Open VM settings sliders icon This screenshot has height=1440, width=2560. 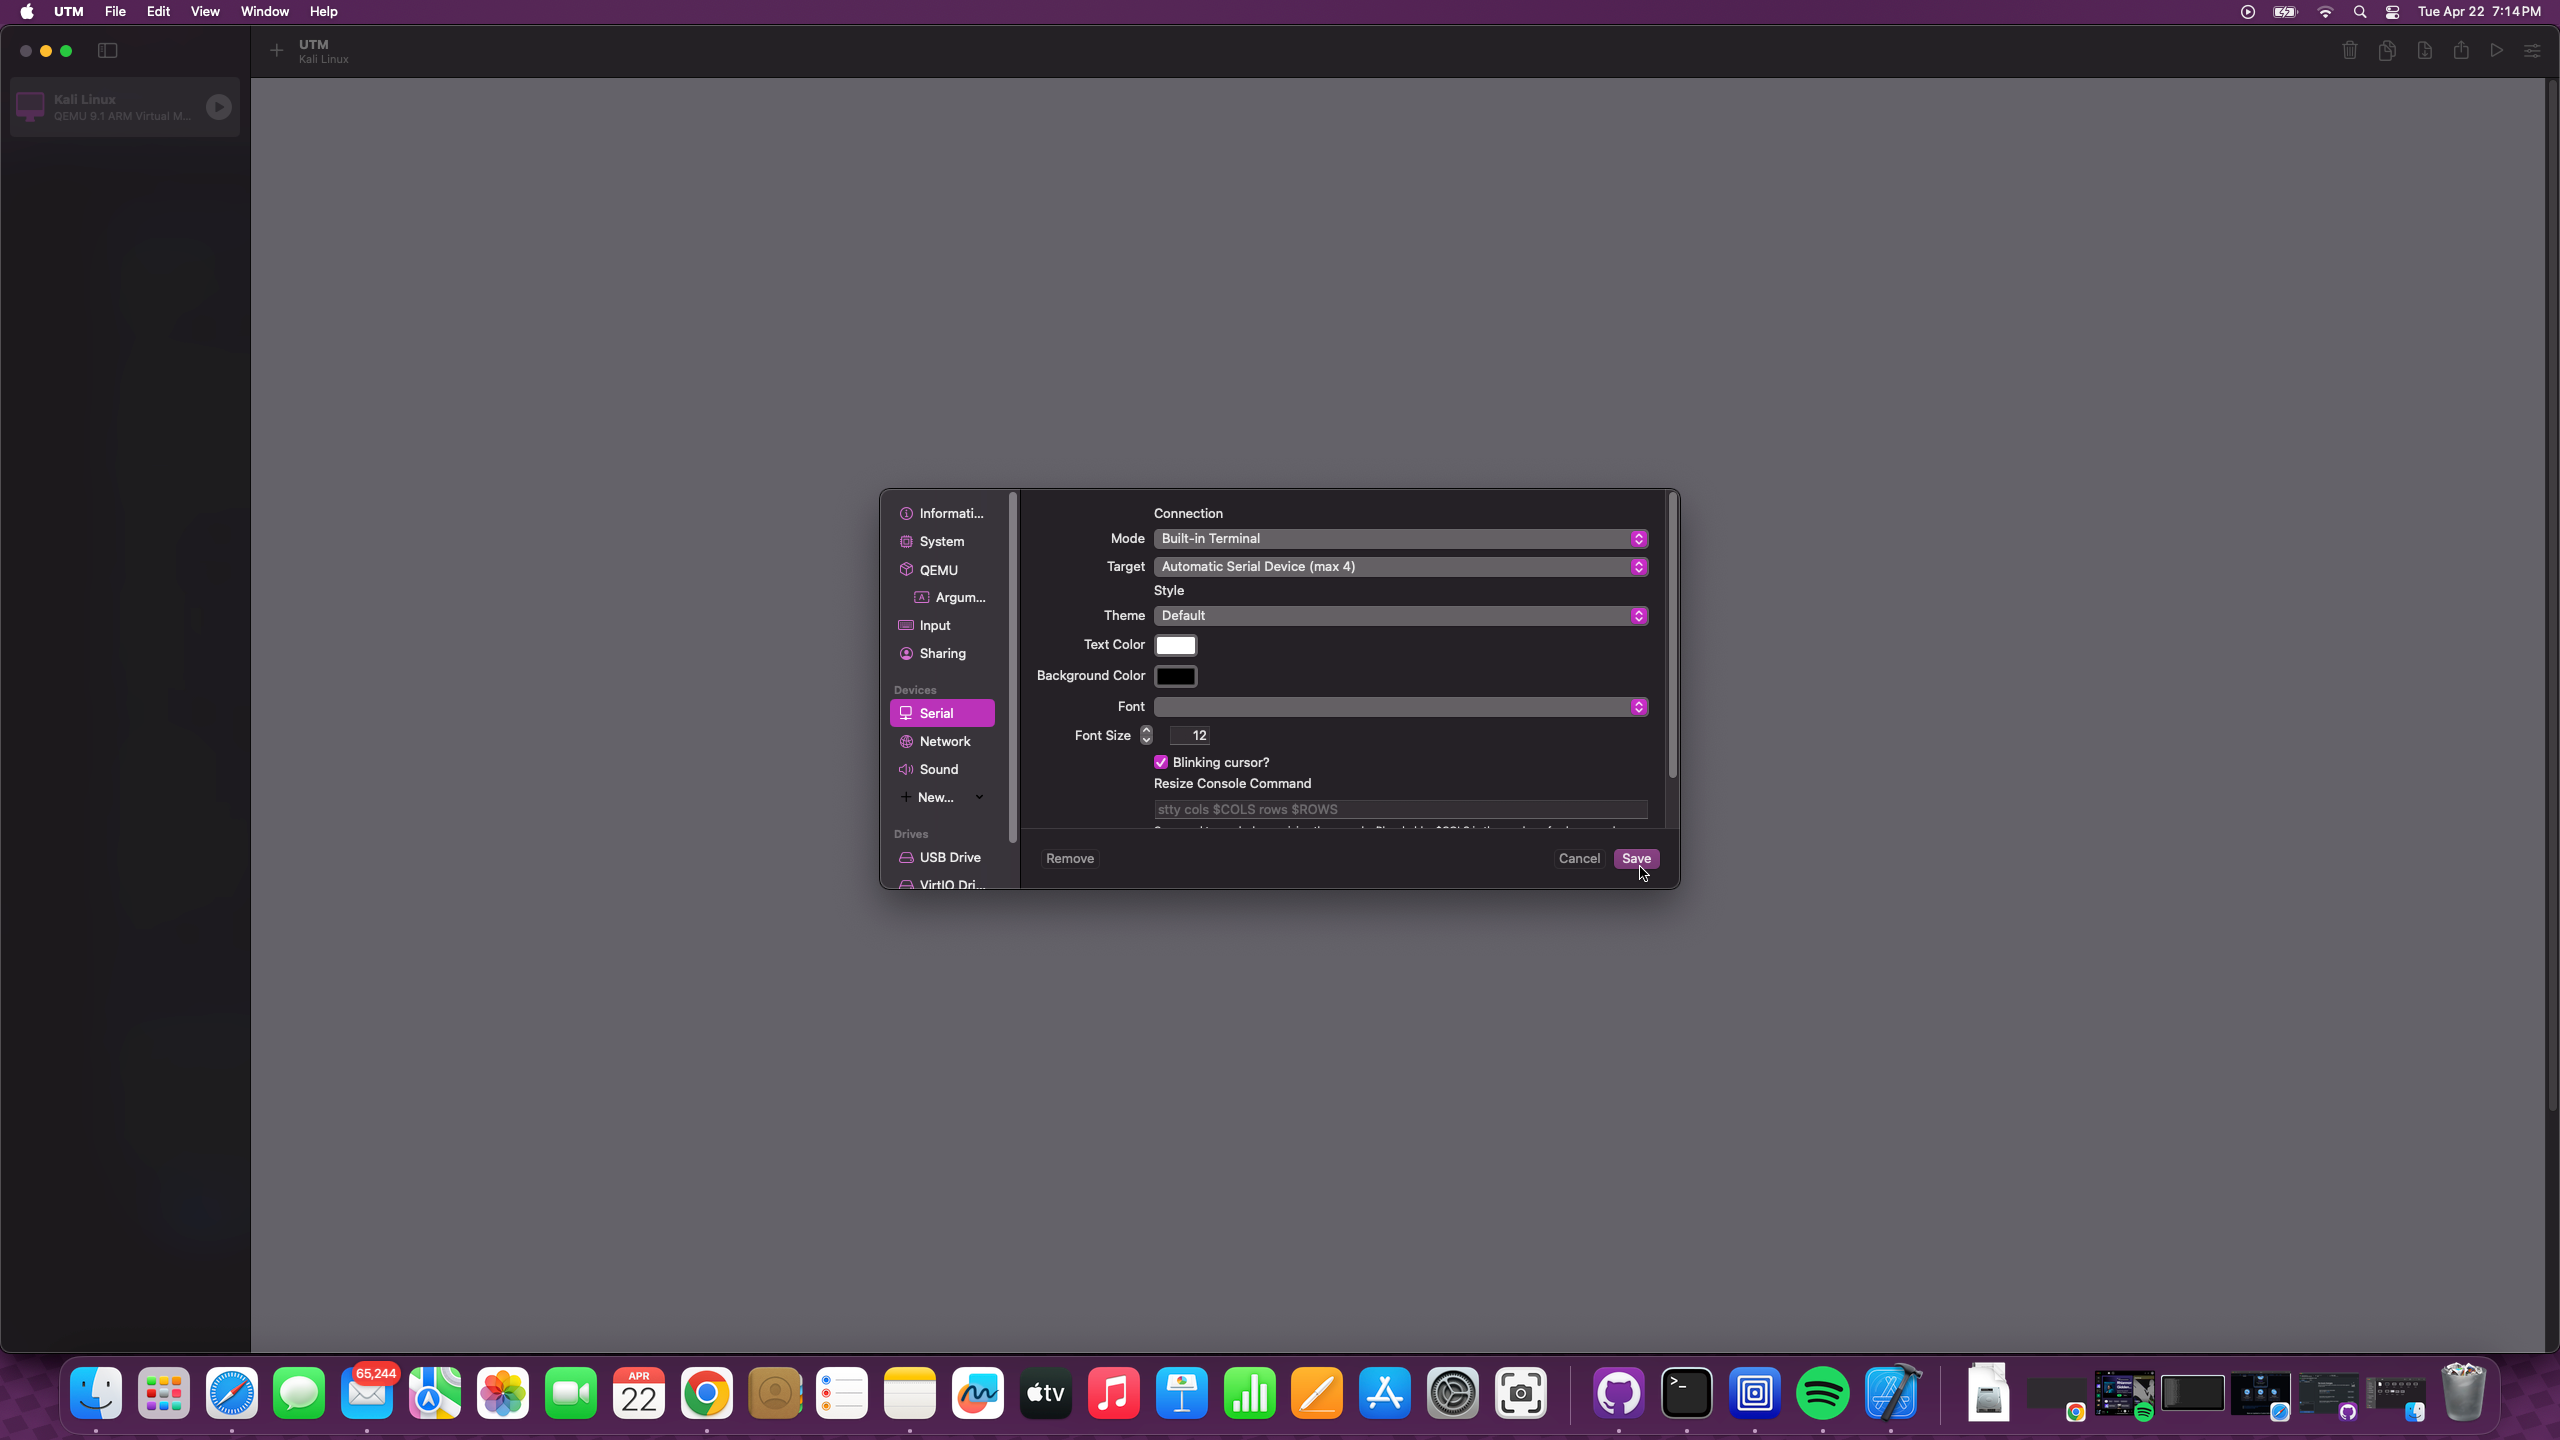pos(2532,51)
